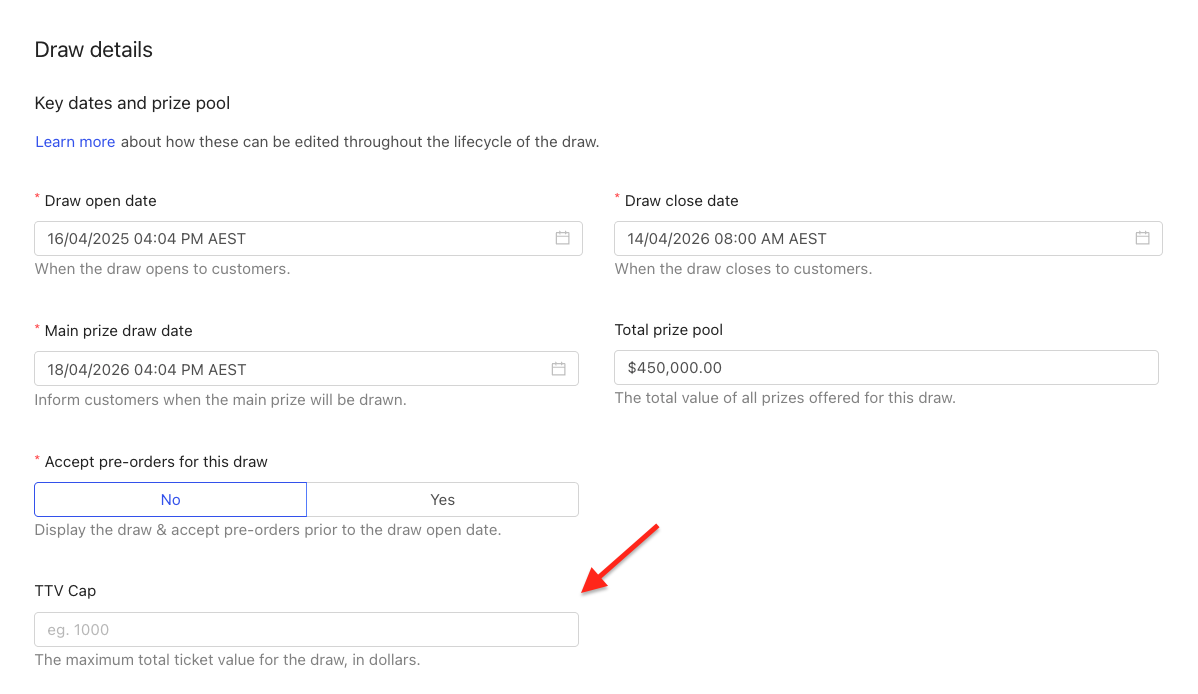Click the Draw close date calendar icon
Image resolution: width=1198 pixels, height=694 pixels.
click(1142, 238)
